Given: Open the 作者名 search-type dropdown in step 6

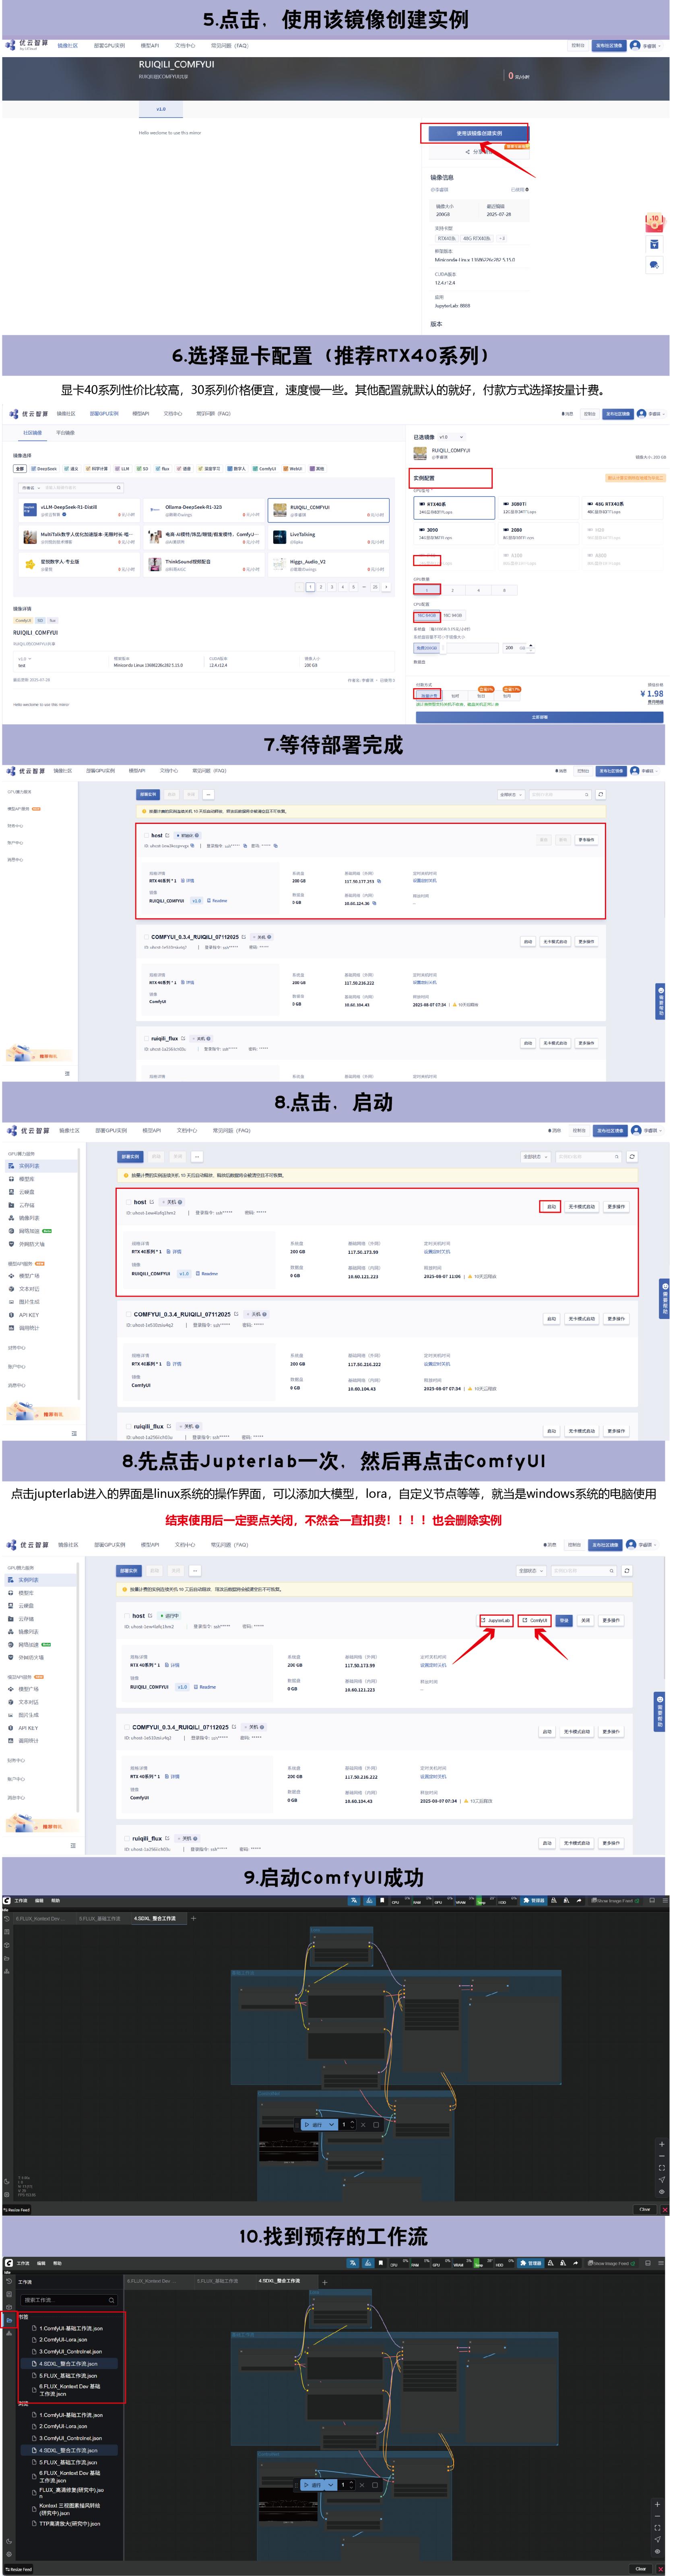Looking at the screenshot, I should point(30,488).
